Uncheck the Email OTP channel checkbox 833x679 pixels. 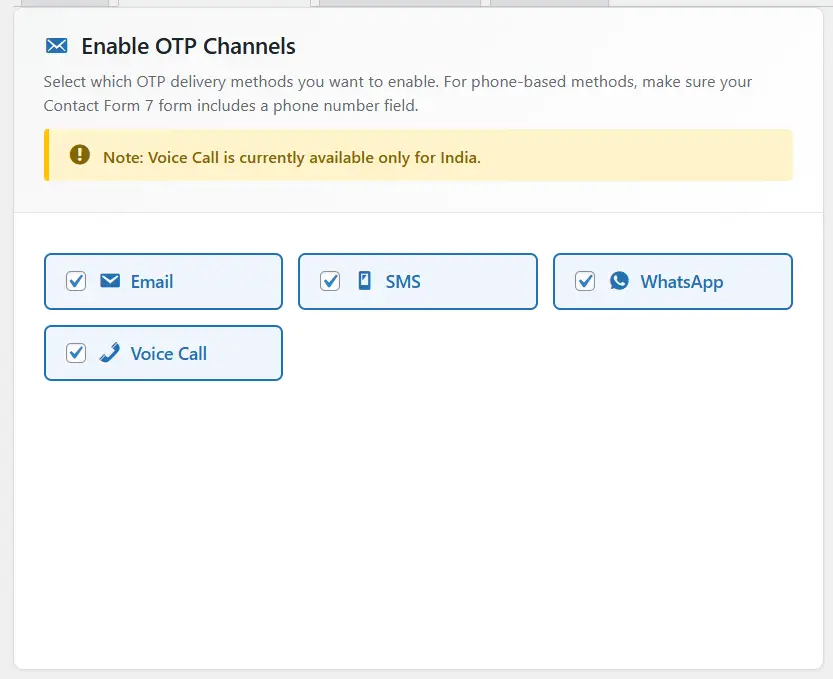(x=76, y=281)
